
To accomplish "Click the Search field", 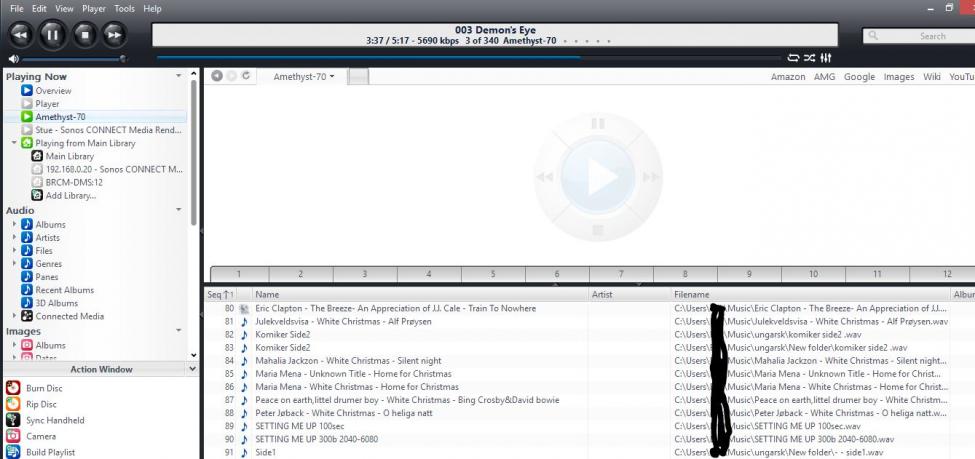I will 919,36.
